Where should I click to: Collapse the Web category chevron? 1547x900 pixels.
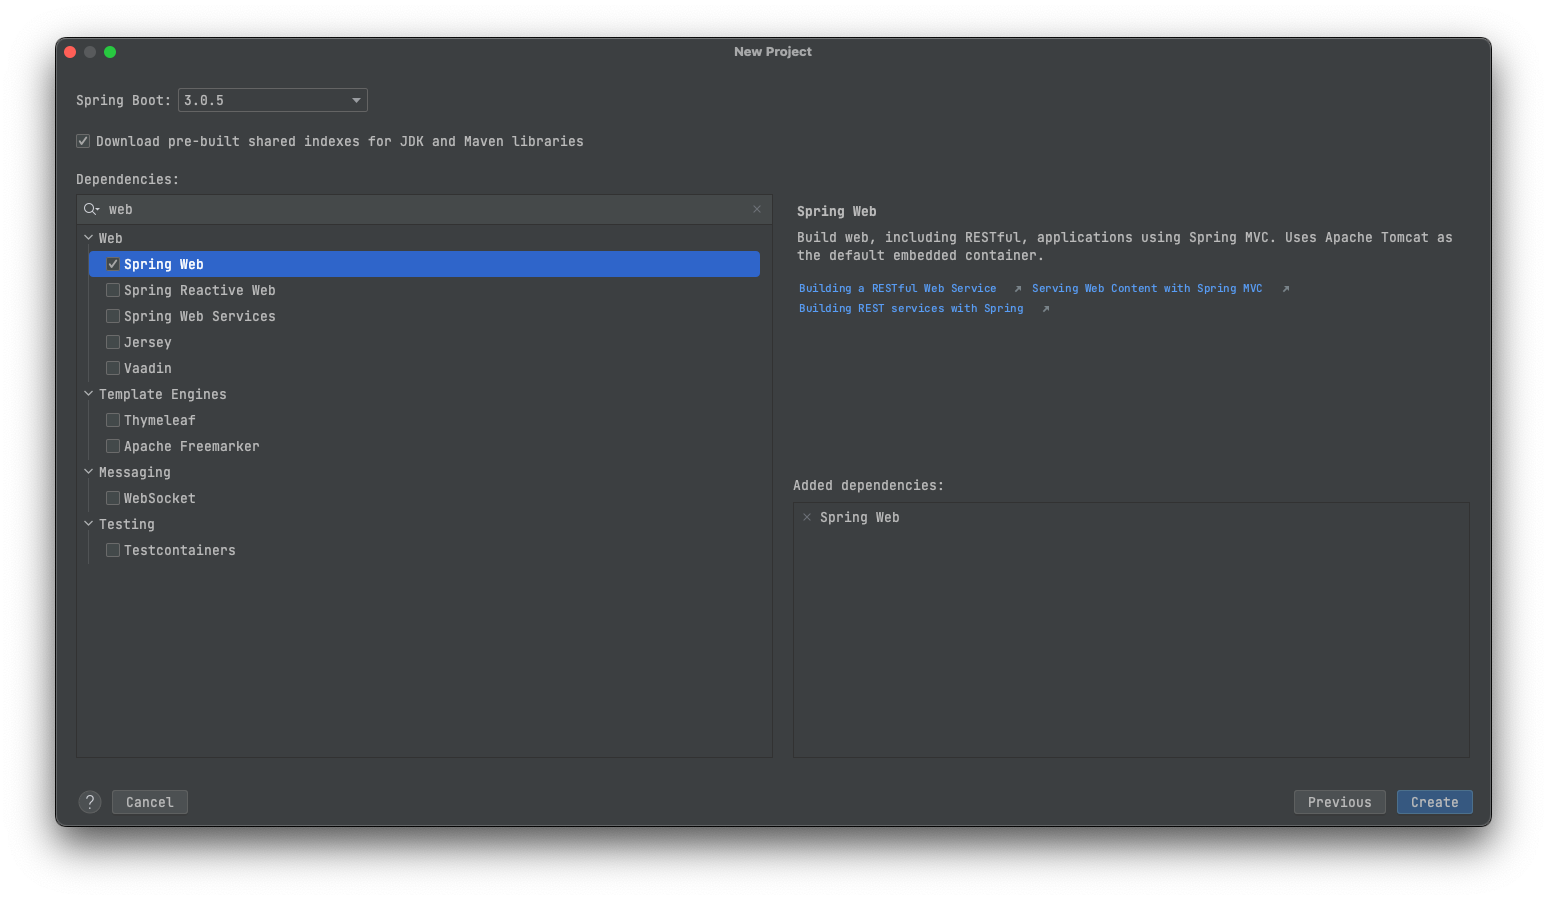point(88,238)
